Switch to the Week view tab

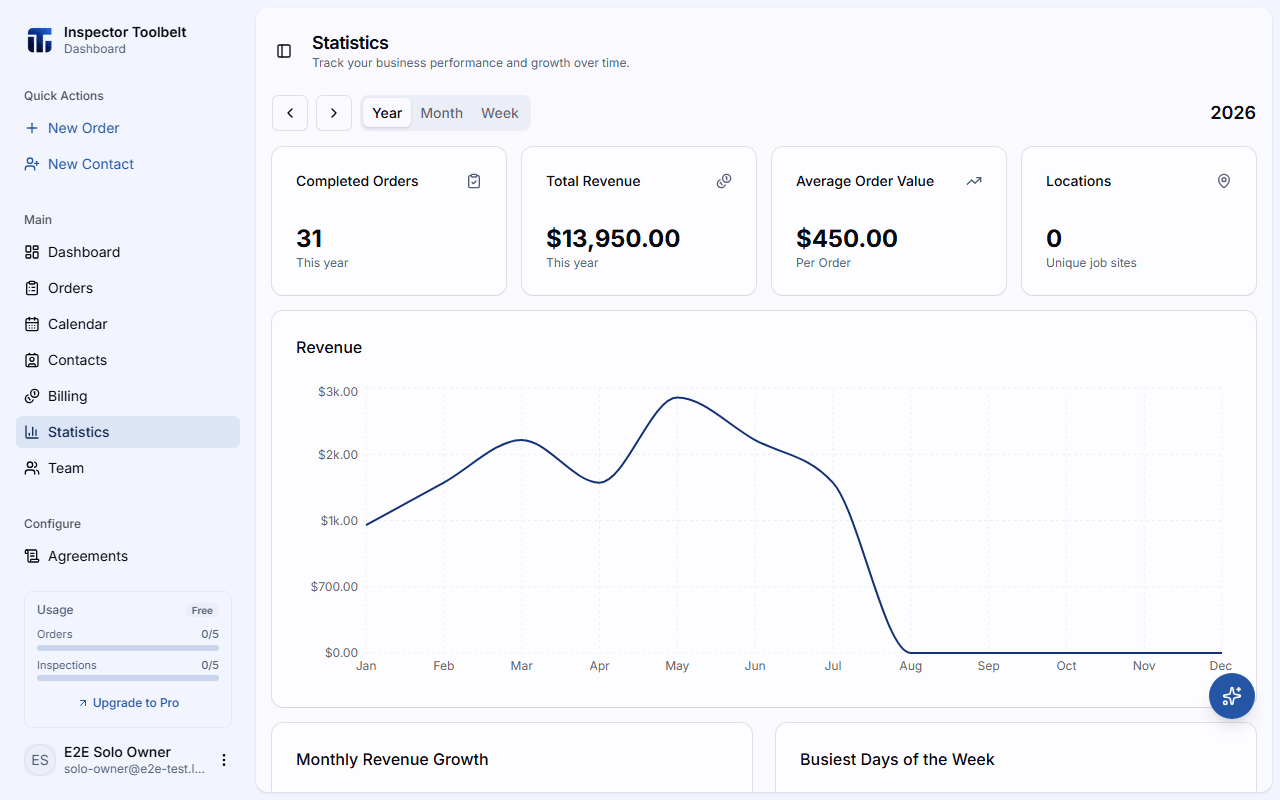(500, 113)
